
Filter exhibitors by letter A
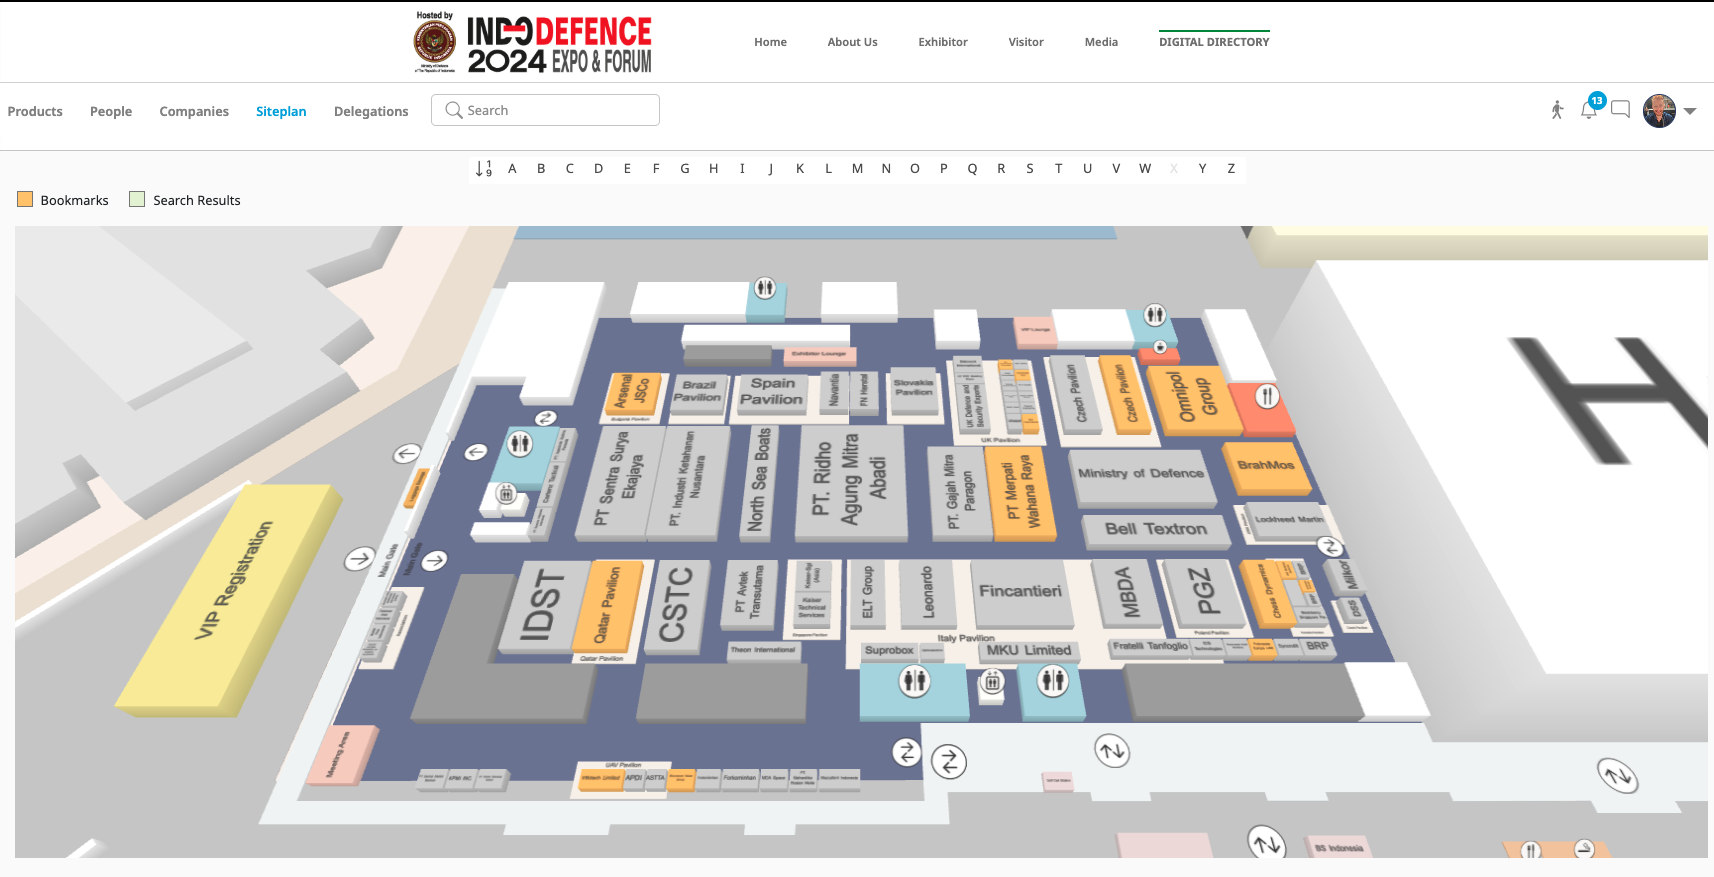pos(512,168)
